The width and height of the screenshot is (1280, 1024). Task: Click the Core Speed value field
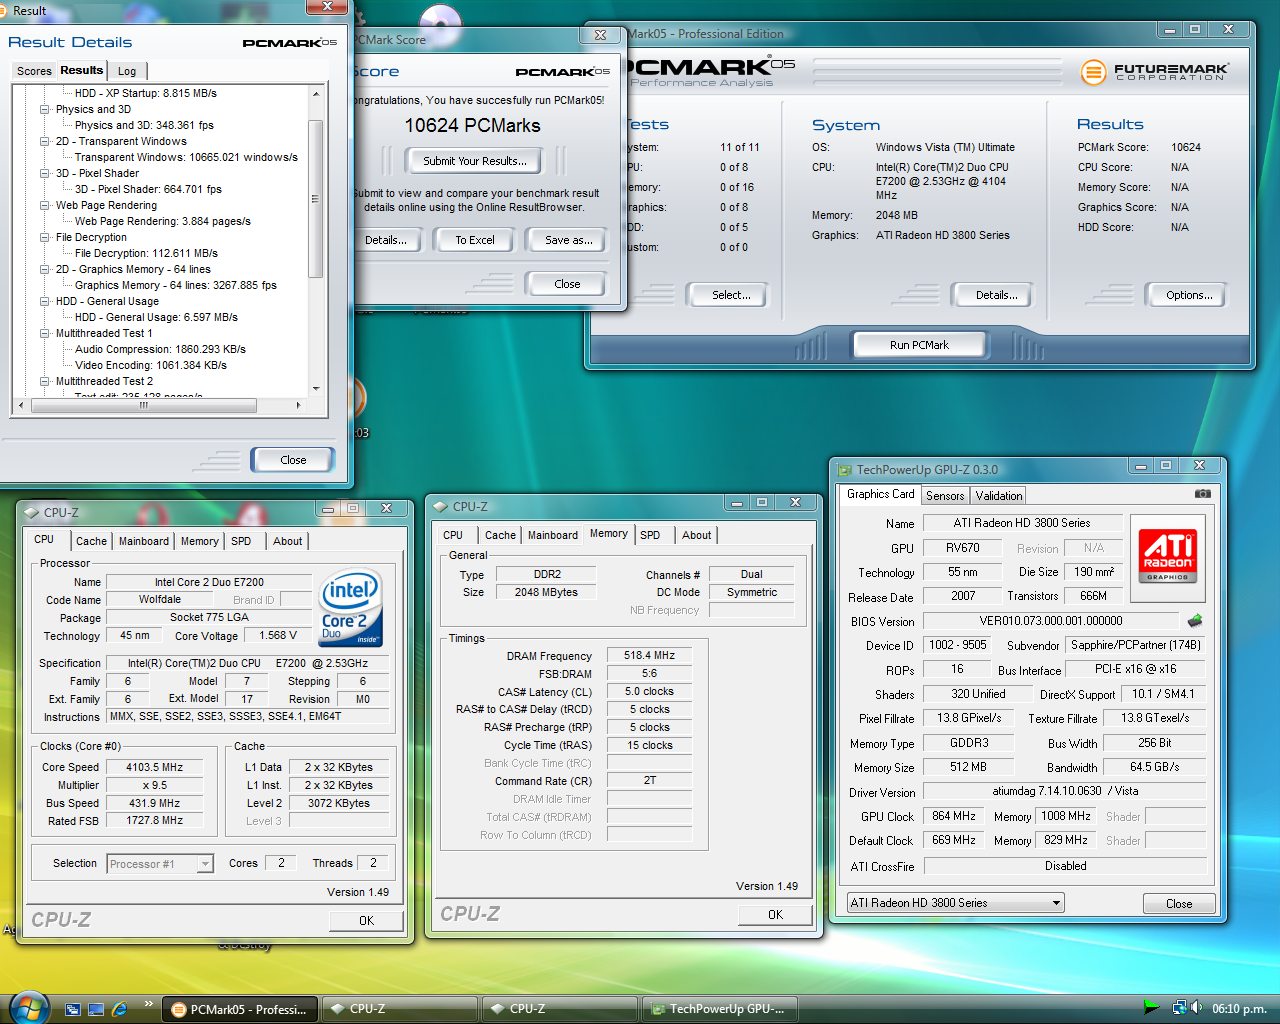pos(154,768)
